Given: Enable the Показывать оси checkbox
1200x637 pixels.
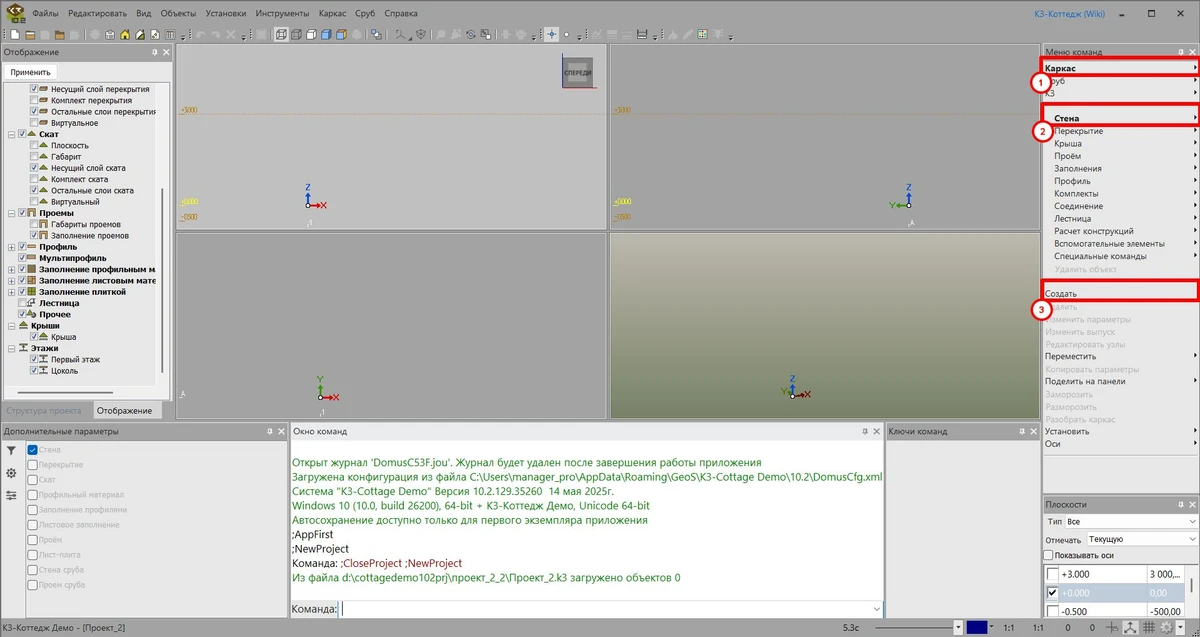Looking at the screenshot, I should pos(1048,555).
